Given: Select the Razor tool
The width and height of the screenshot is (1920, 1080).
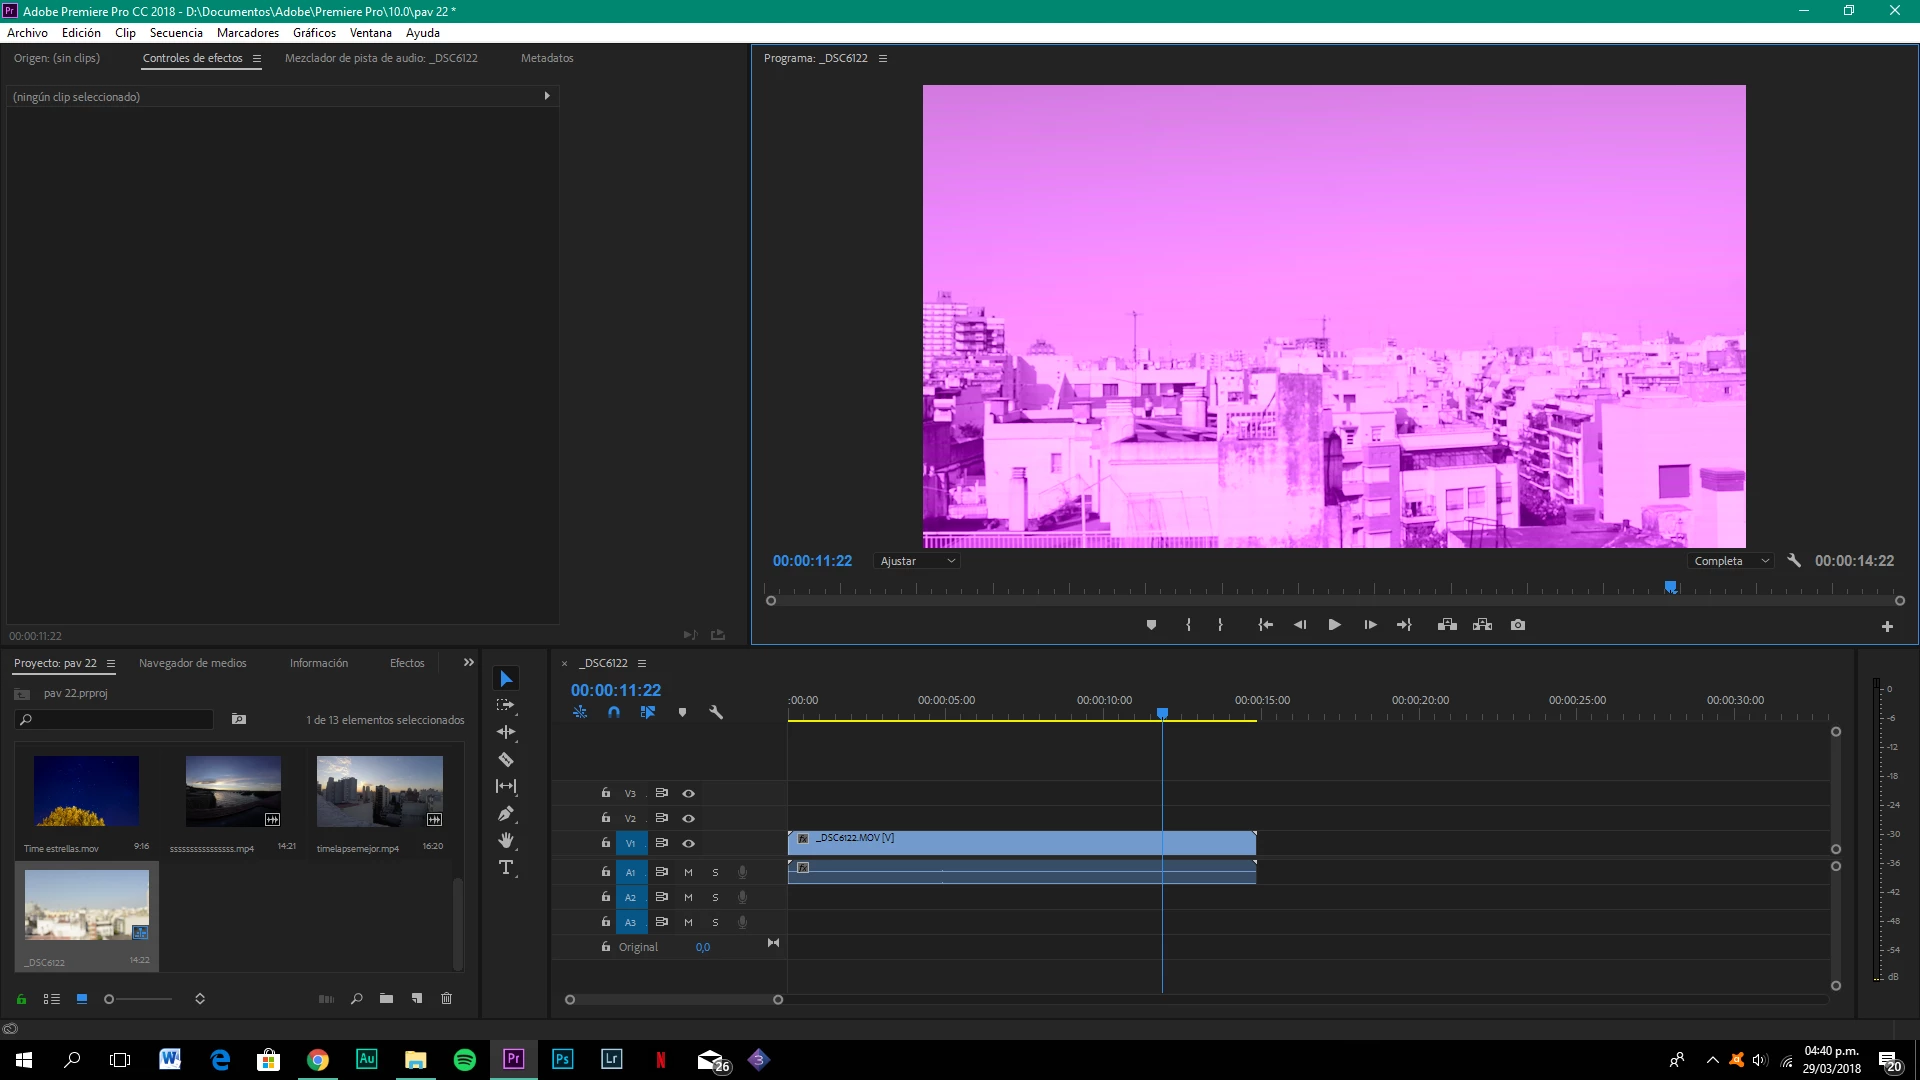Looking at the screenshot, I should tap(506, 760).
